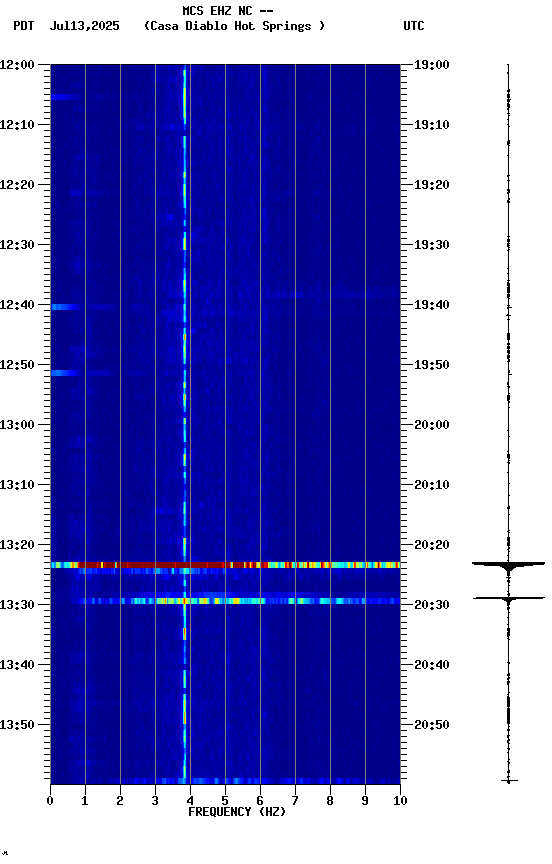
Task: Click the 'UTC' timezone label
Action: pyautogui.click(x=414, y=26)
